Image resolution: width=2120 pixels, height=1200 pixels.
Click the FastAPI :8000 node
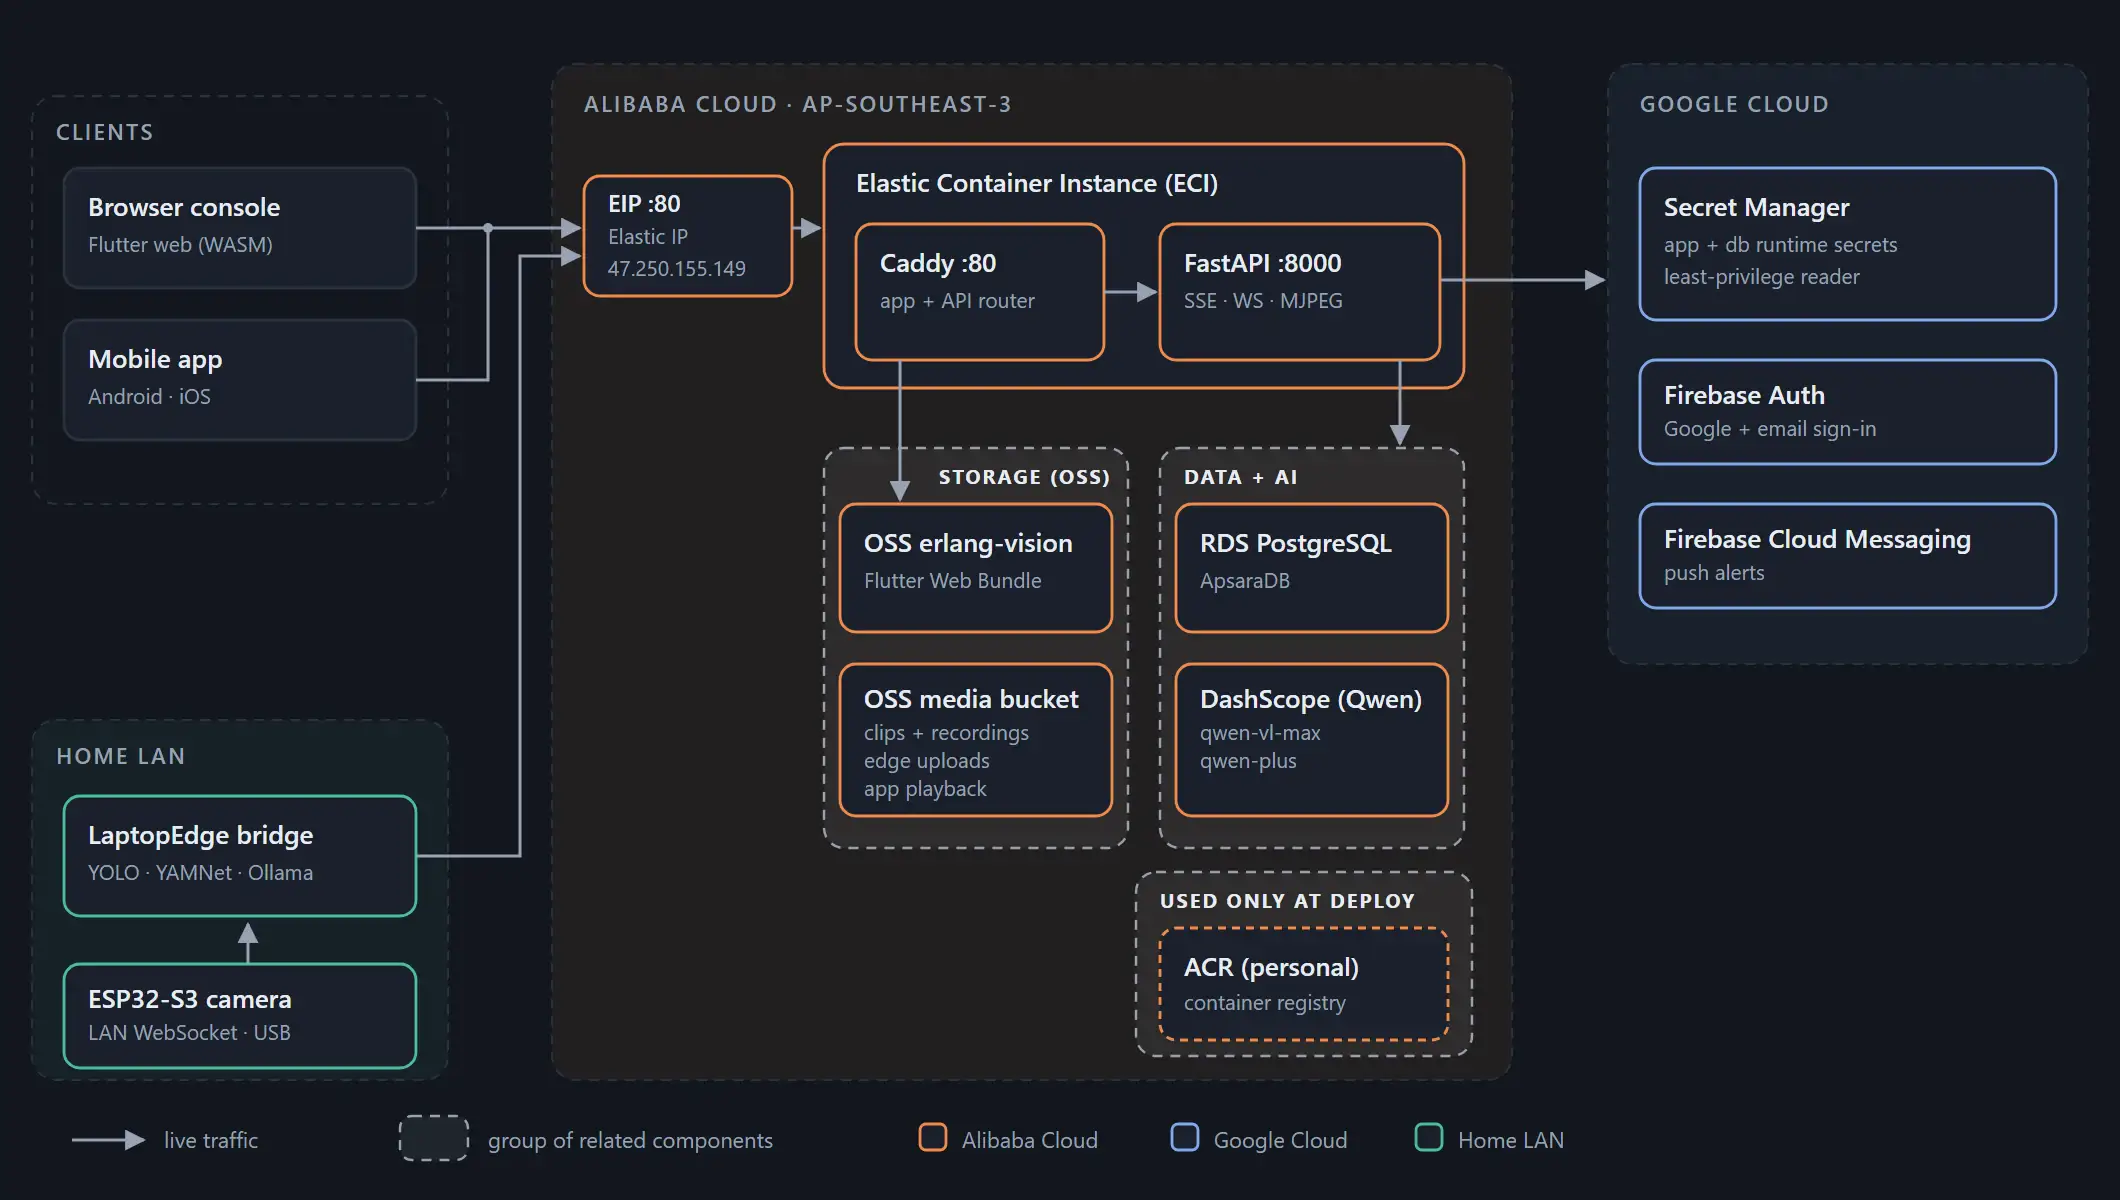click(x=1300, y=292)
